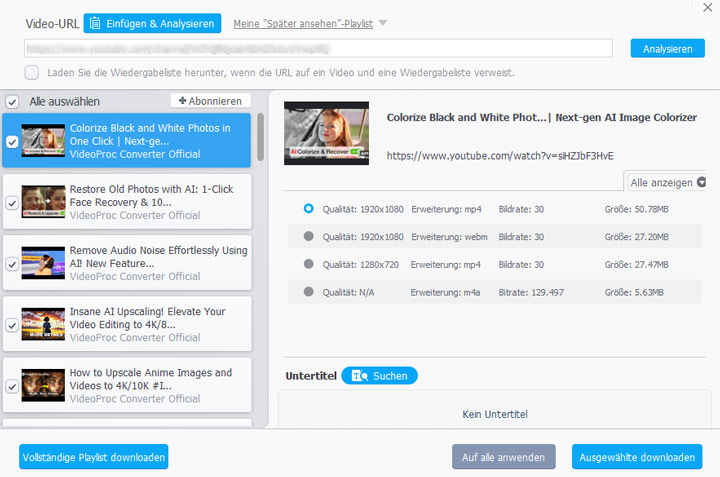
Task: Click the paste clipboard icon in Einfügen & Analysieren
Action: (95, 23)
